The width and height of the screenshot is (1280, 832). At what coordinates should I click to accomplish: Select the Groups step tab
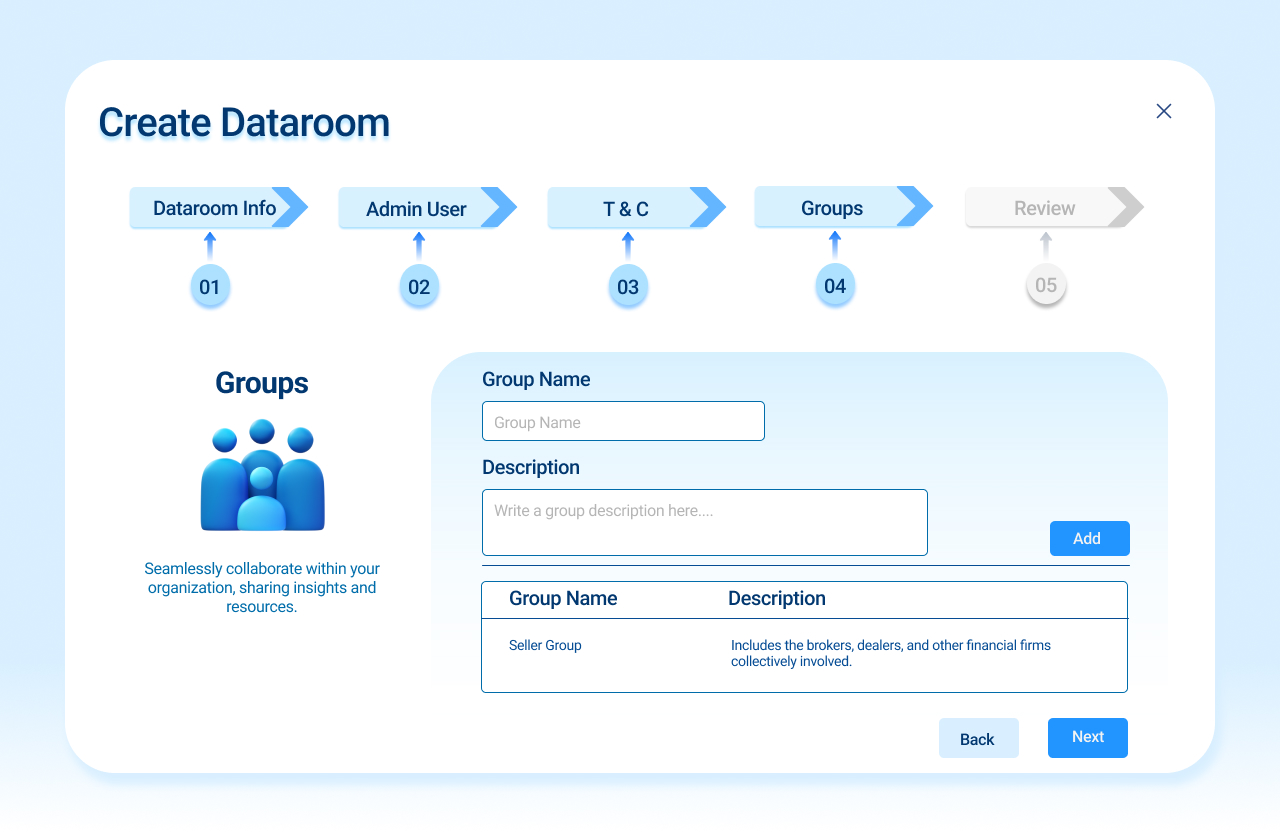coord(843,207)
